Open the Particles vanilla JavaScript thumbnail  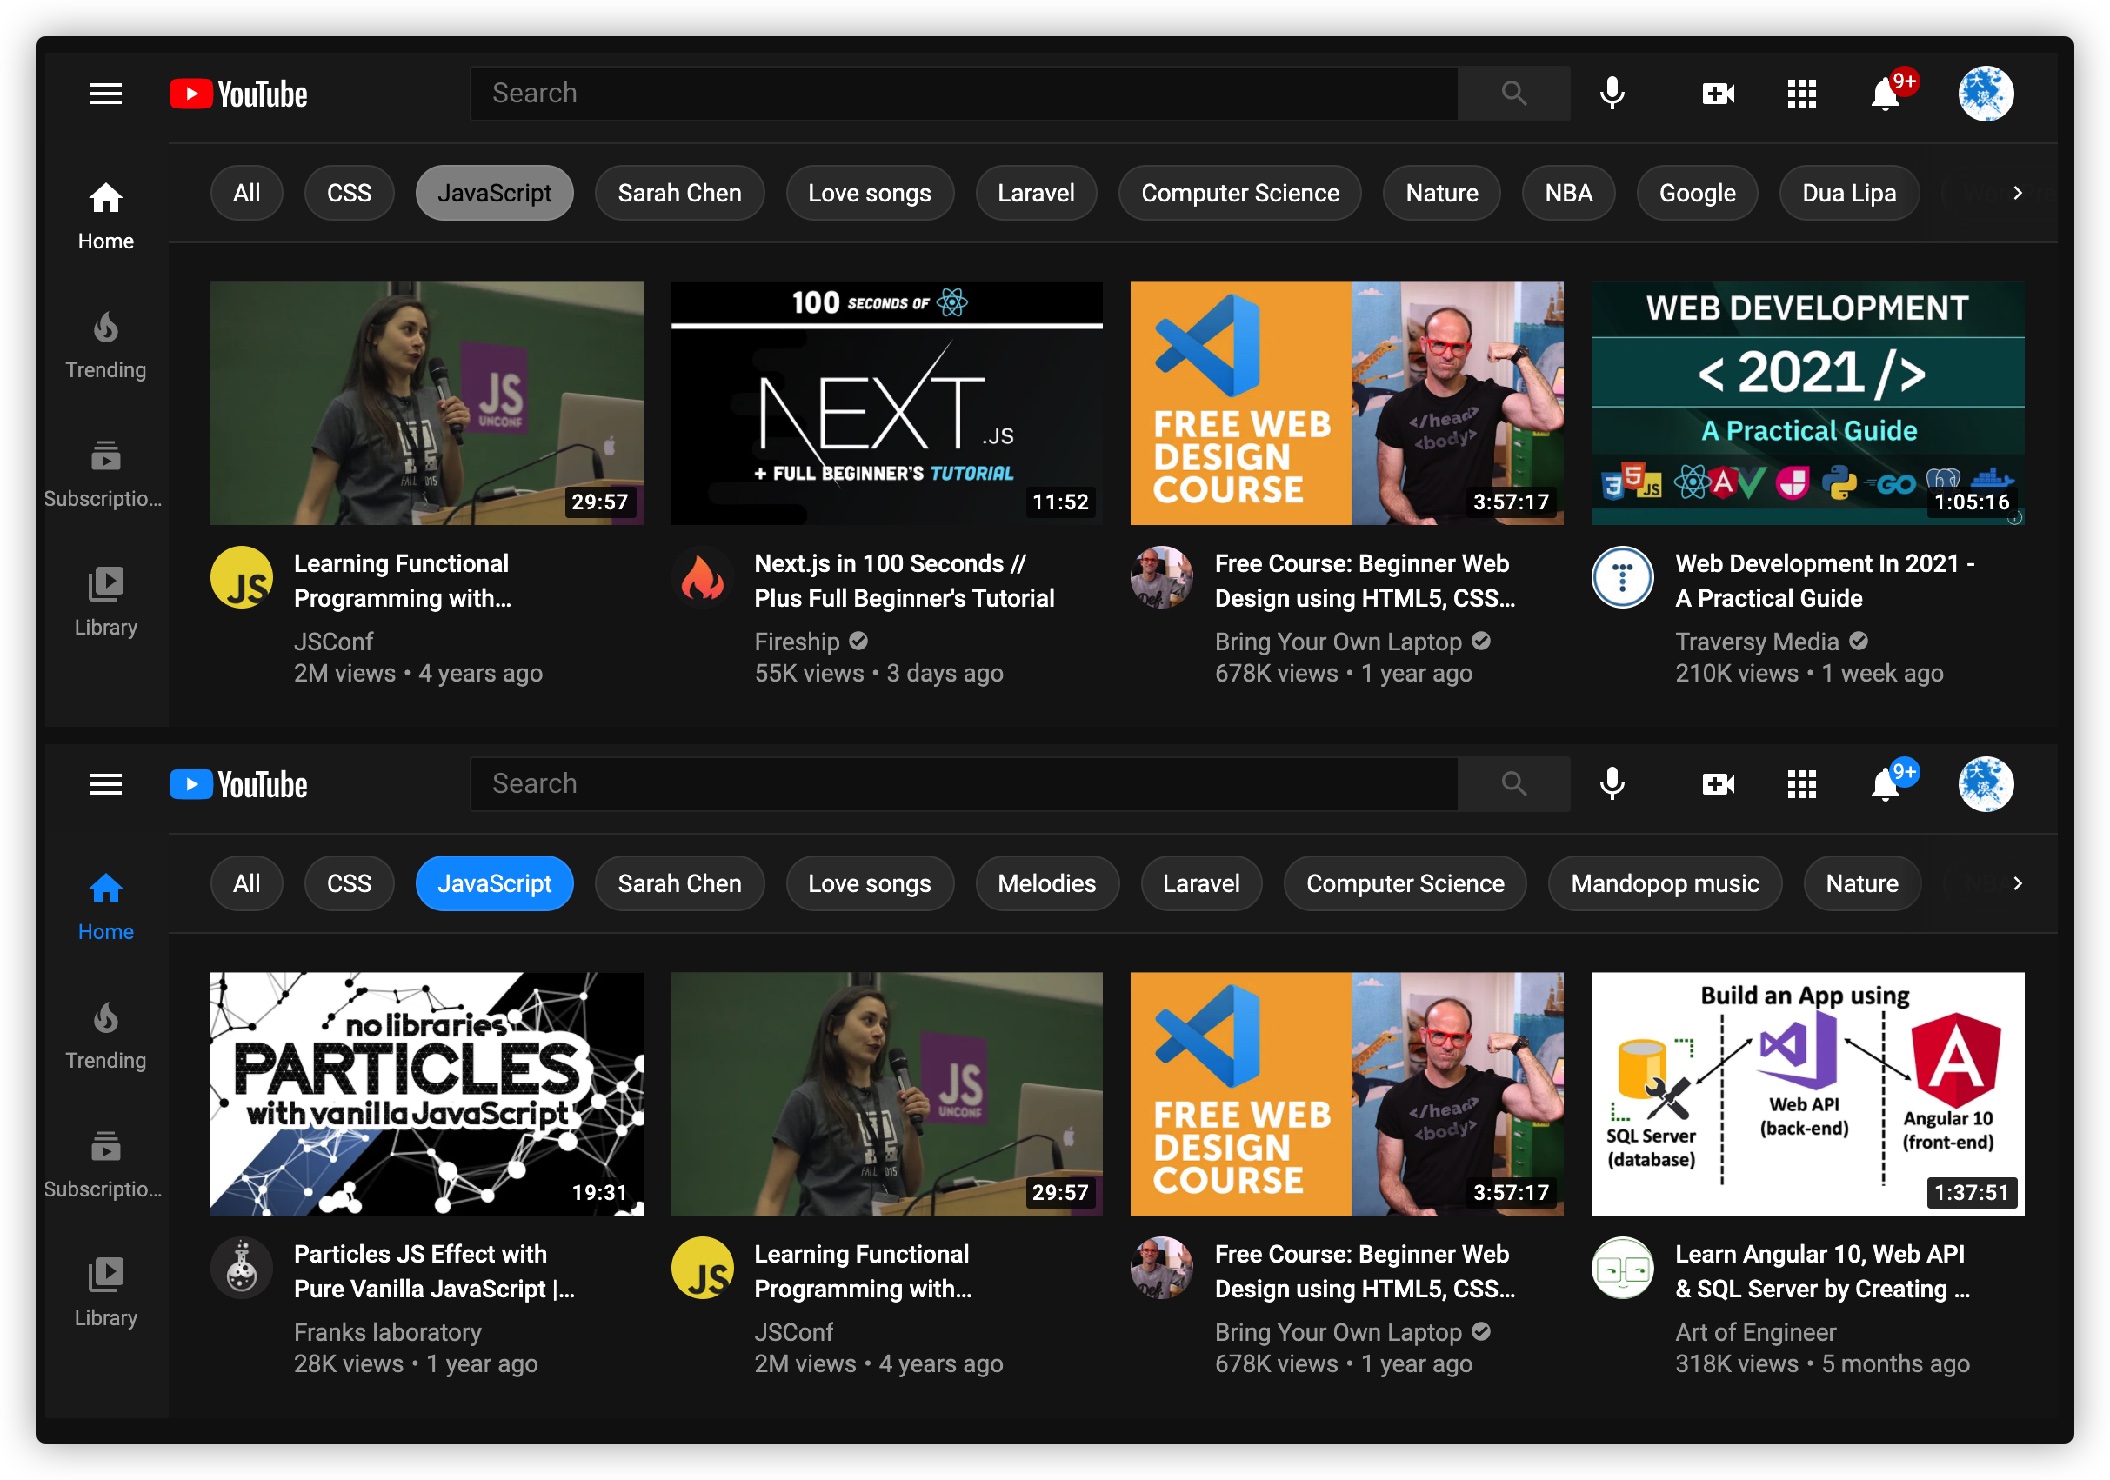pos(427,1094)
